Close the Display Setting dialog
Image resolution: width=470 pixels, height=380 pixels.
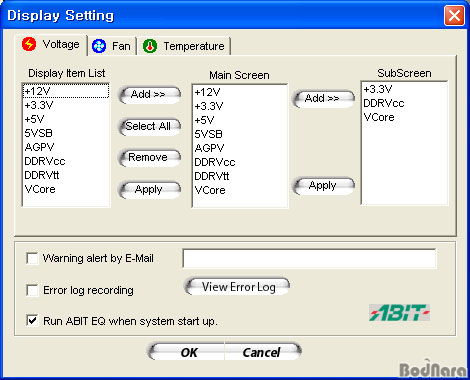(x=454, y=15)
